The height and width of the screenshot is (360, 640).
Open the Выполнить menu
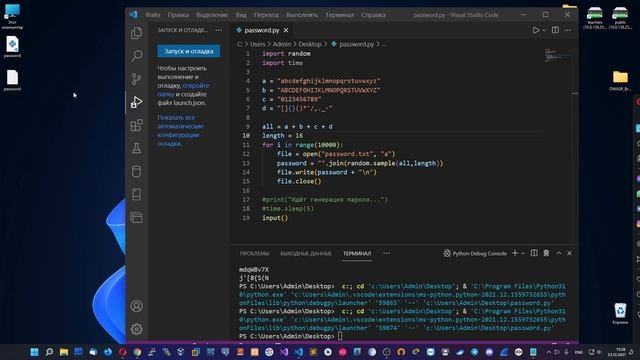point(302,15)
